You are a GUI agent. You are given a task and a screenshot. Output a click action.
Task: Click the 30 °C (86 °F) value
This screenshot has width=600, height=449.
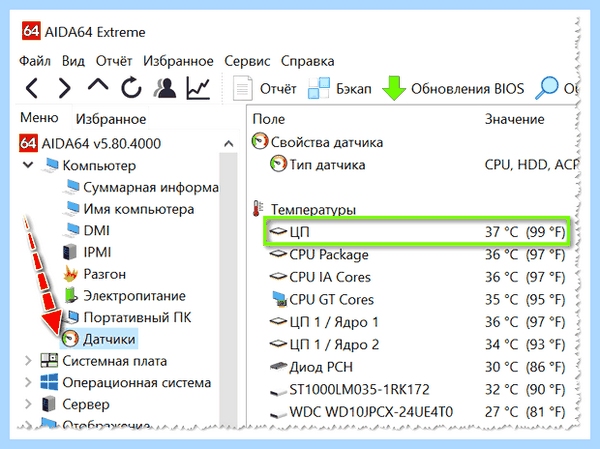(525, 367)
